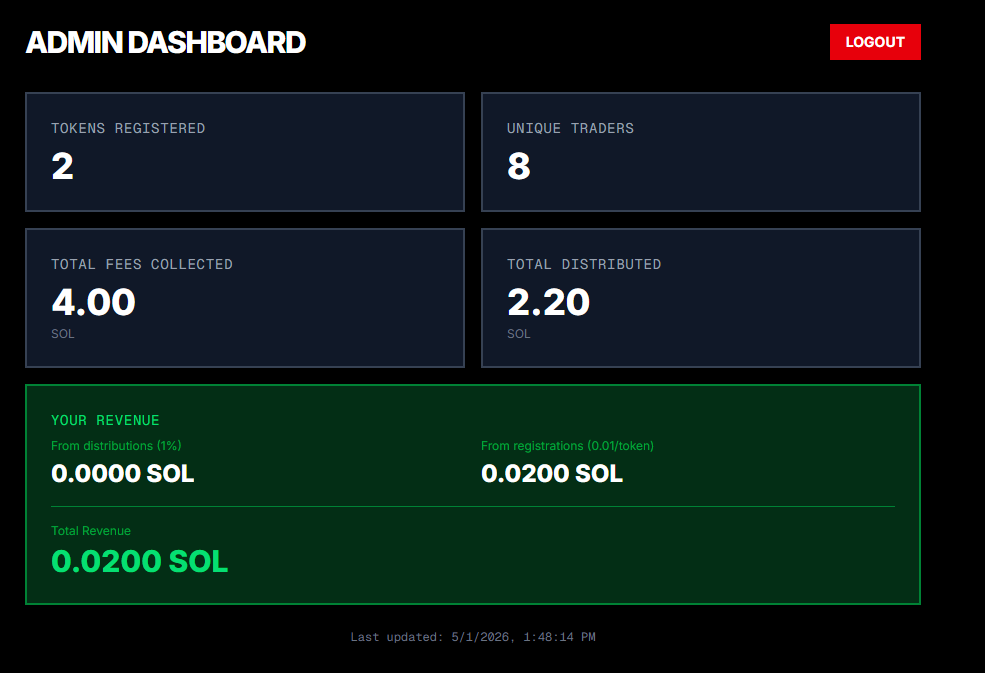Click the red LOGOUT button
Viewport: 985px width, 673px height.
click(875, 42)
